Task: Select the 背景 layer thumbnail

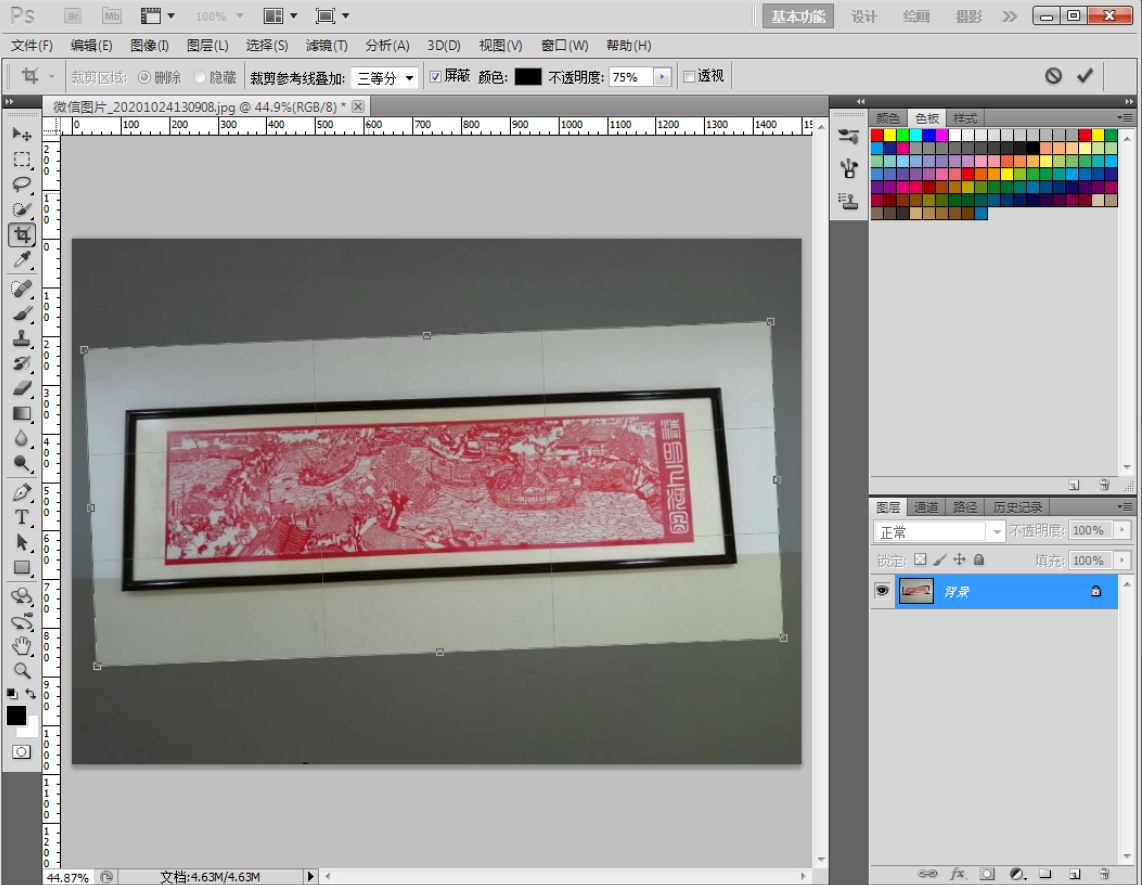Action: click(x=916, y=591)
